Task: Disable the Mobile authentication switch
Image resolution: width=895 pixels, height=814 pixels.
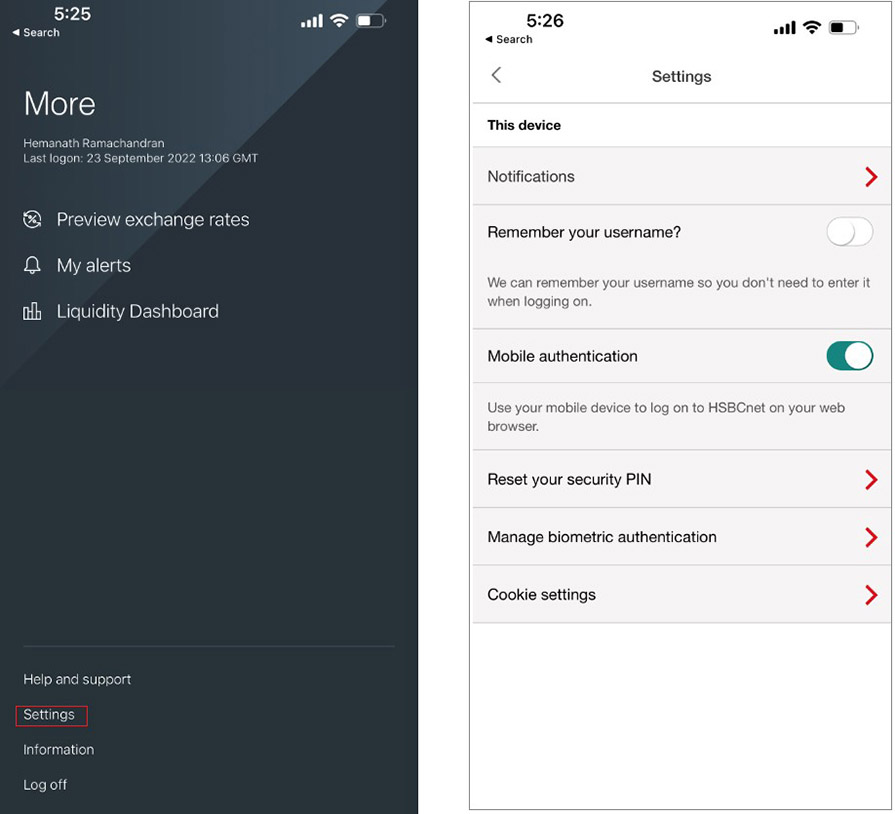Action: [849, 356]
